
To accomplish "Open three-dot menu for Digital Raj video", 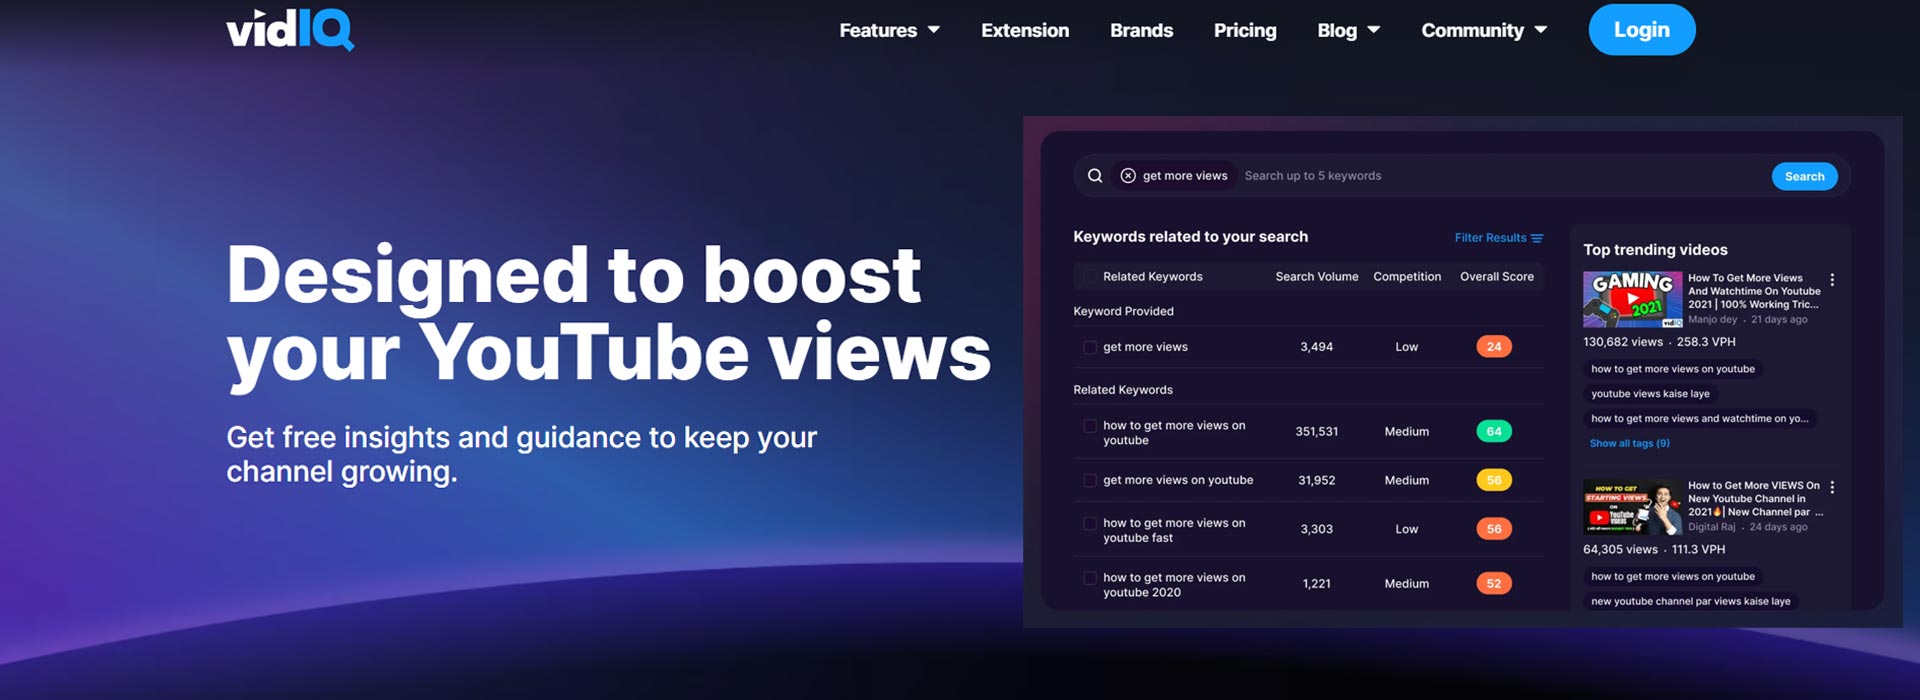I will tap(1832, 487).
